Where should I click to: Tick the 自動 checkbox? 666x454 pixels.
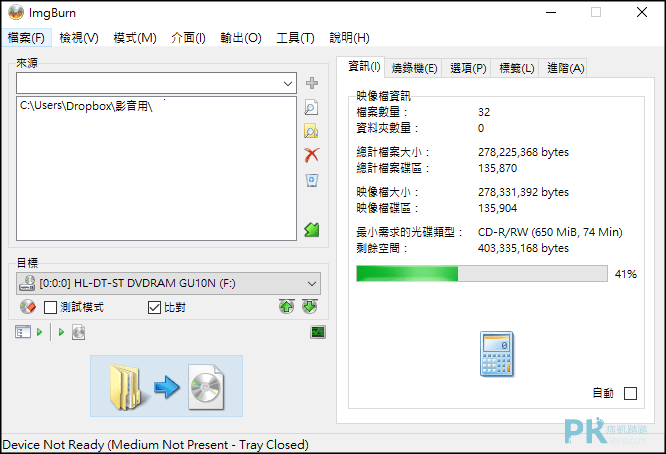630,393
